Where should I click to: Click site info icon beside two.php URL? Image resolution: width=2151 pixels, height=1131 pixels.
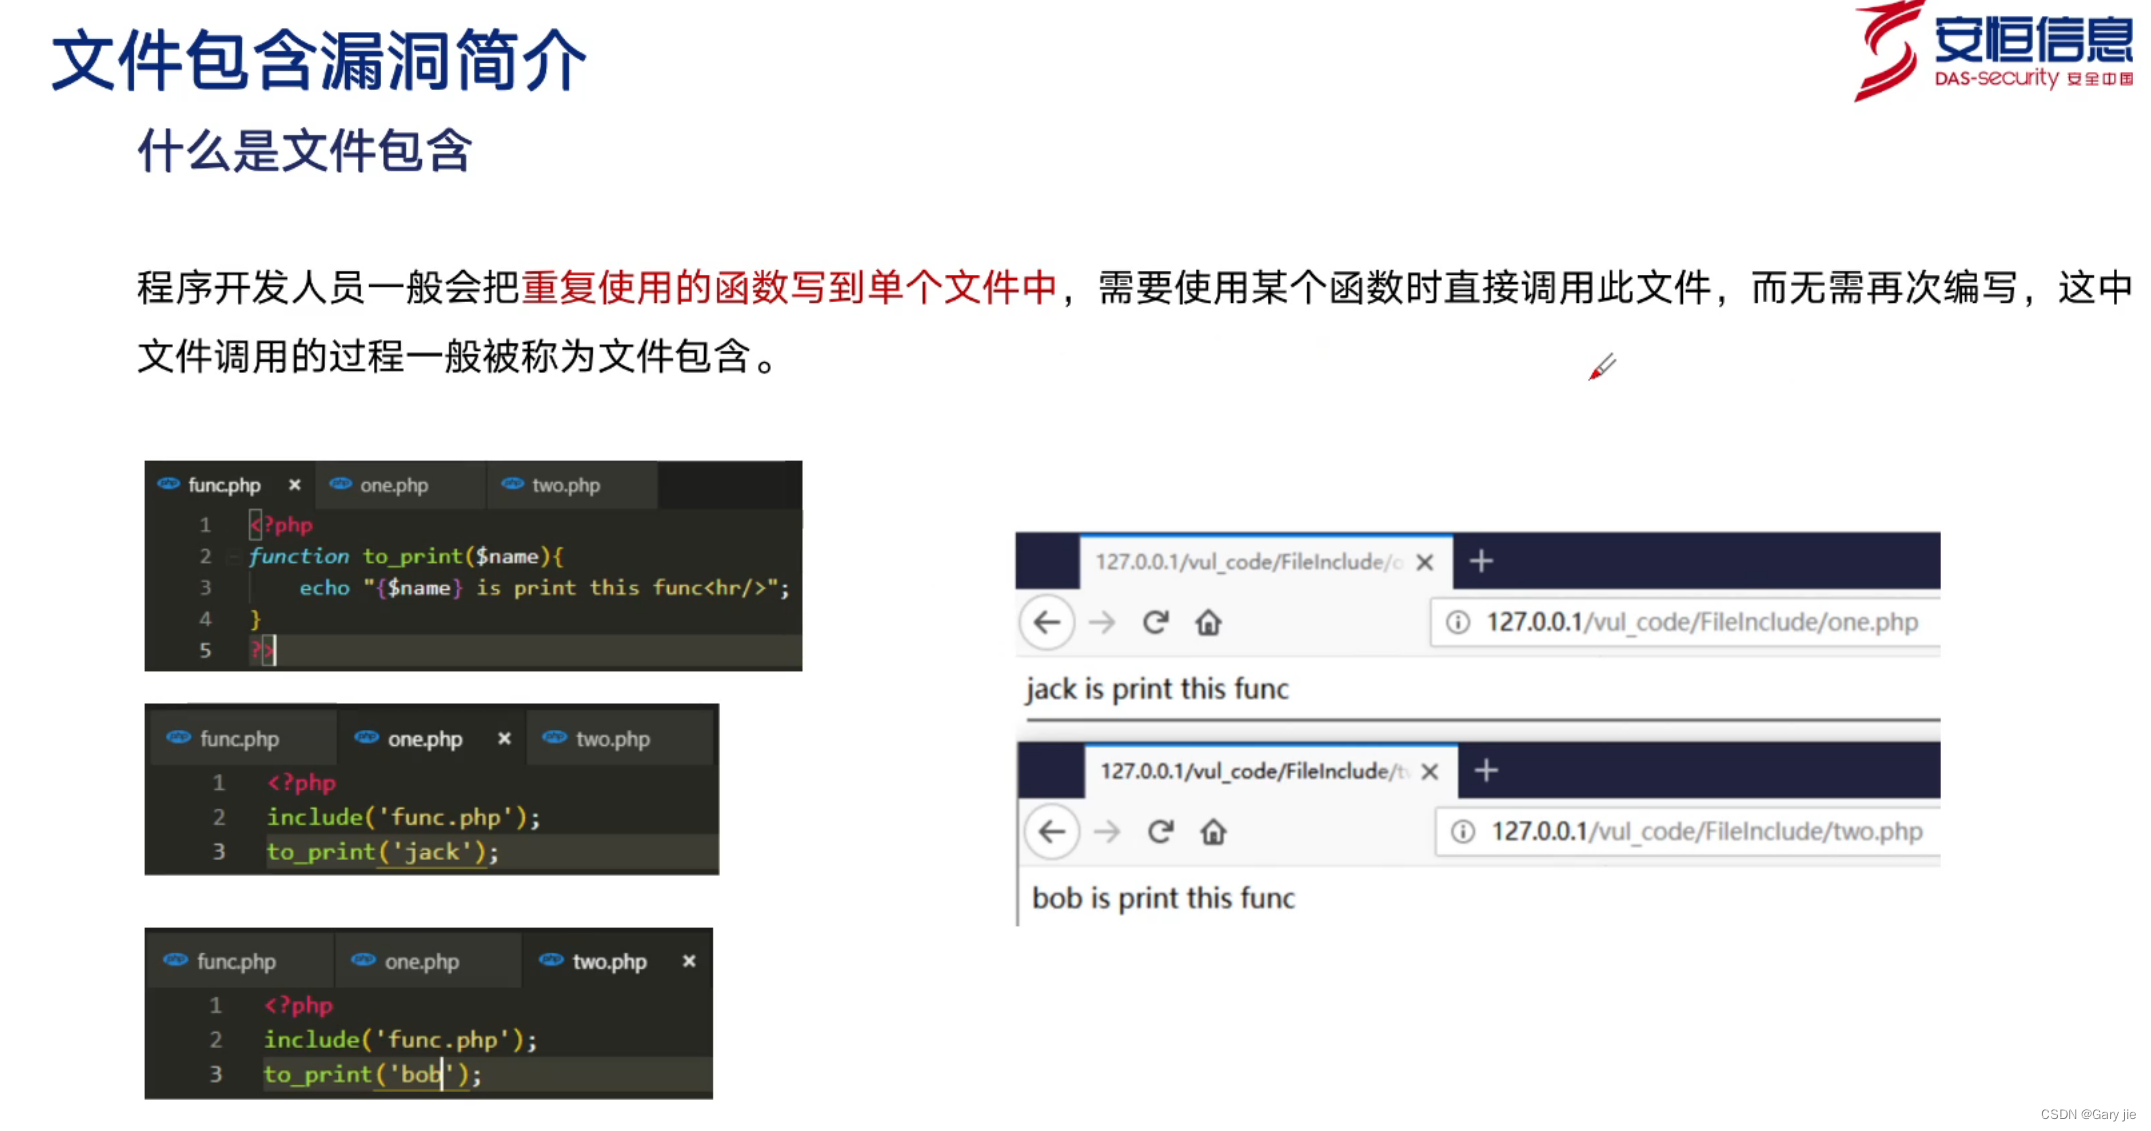[1463, 831]
